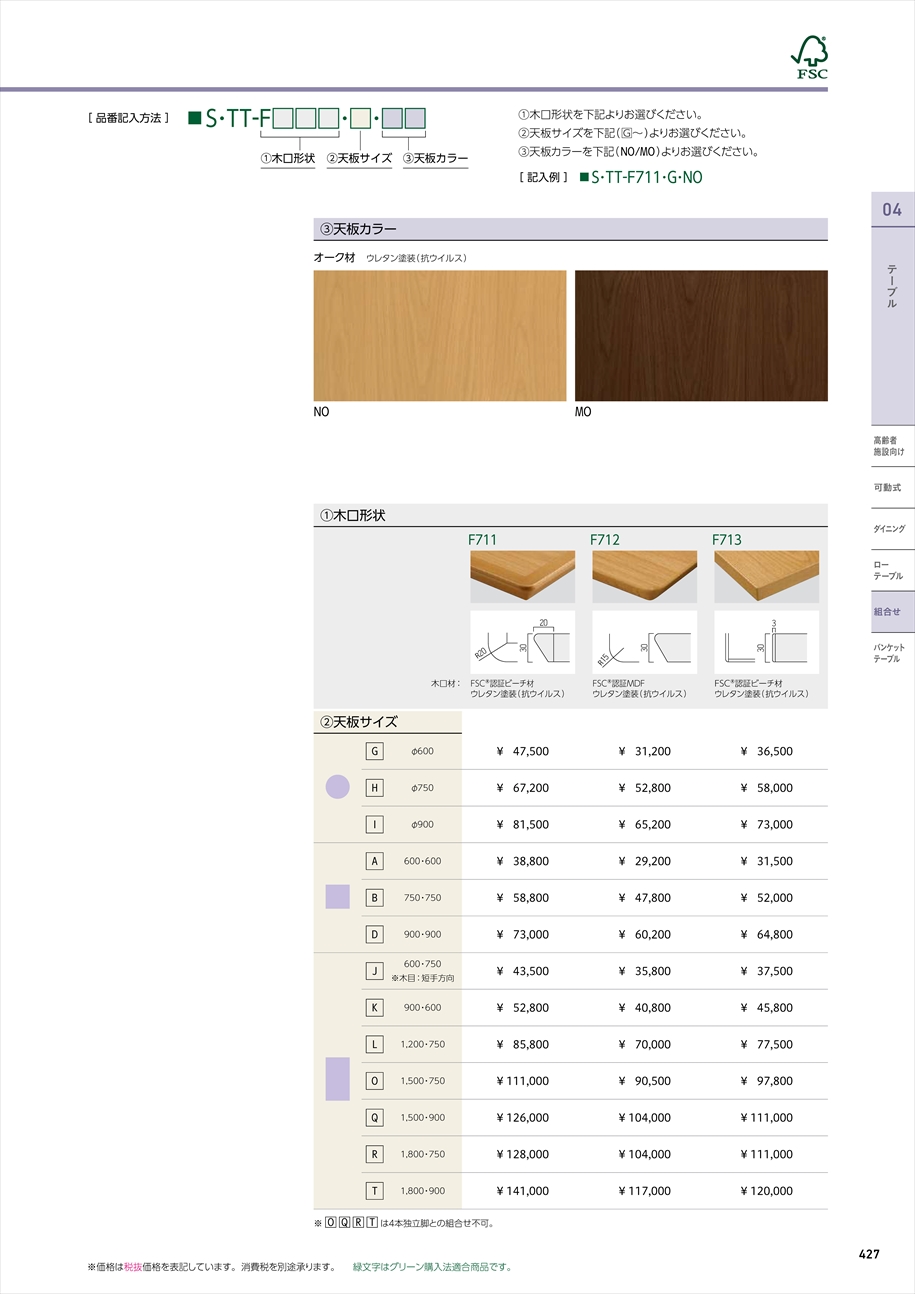Select the MO dark oak color swatch

(701, 336)
